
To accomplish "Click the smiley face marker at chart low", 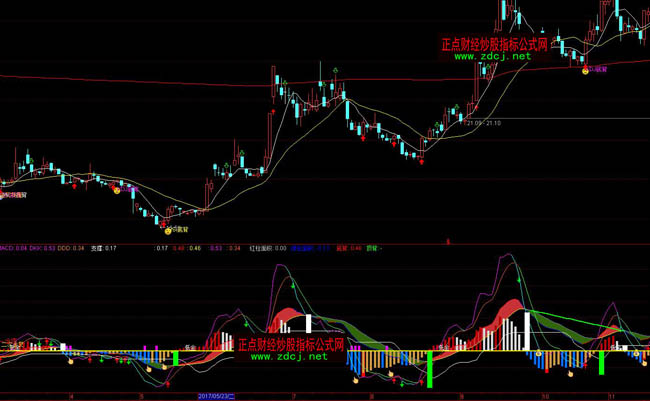I will coord(168,230).
